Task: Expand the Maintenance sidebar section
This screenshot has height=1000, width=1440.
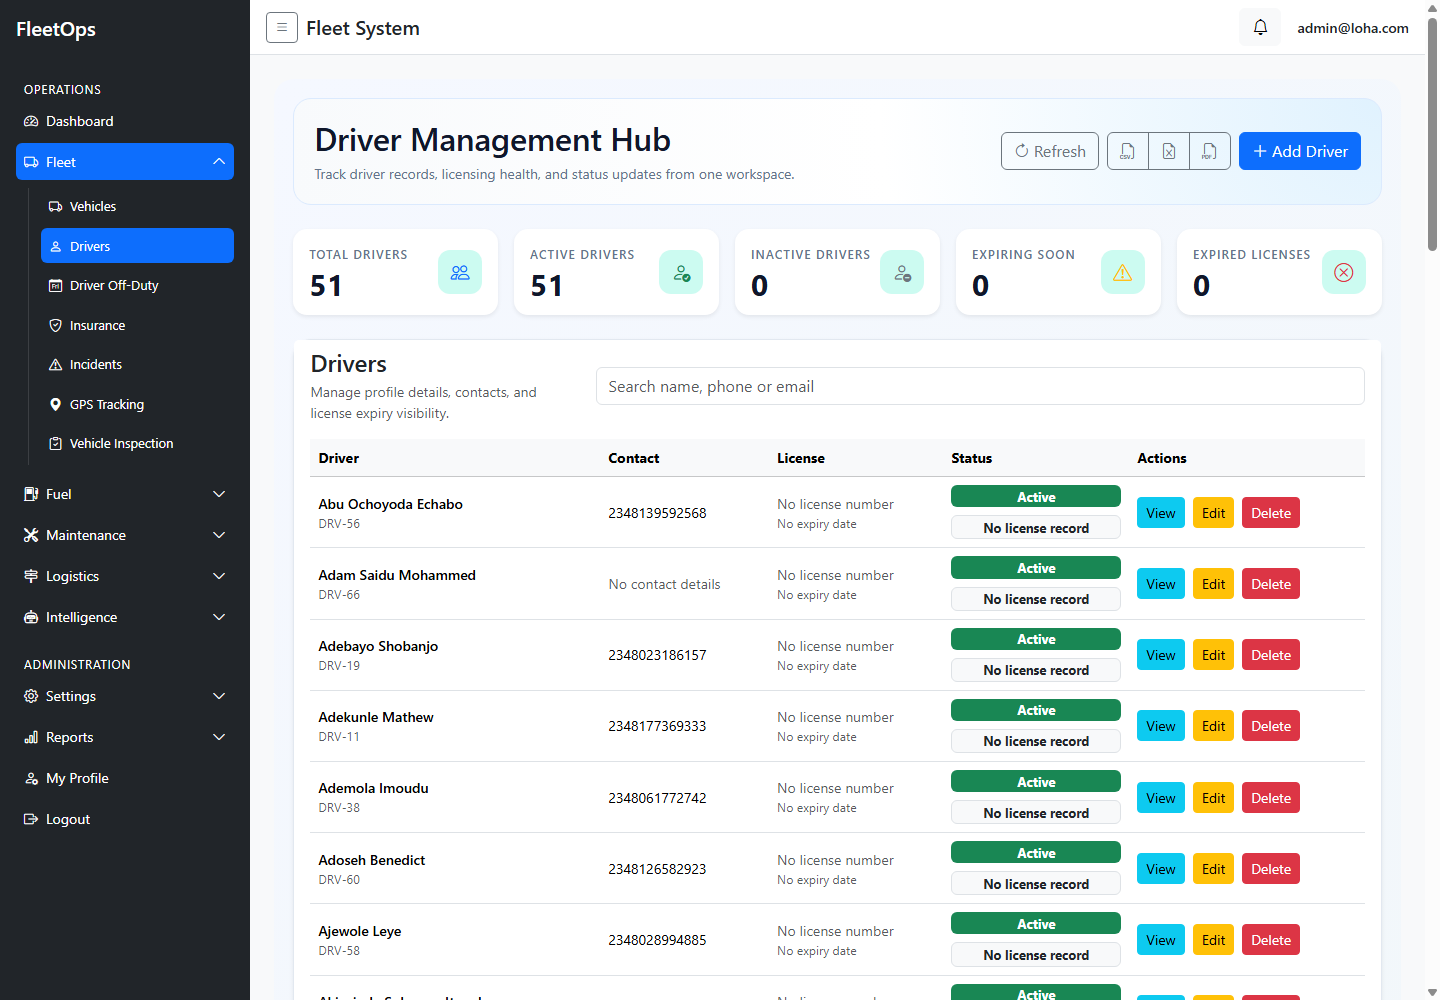Action: coord(125,535)
